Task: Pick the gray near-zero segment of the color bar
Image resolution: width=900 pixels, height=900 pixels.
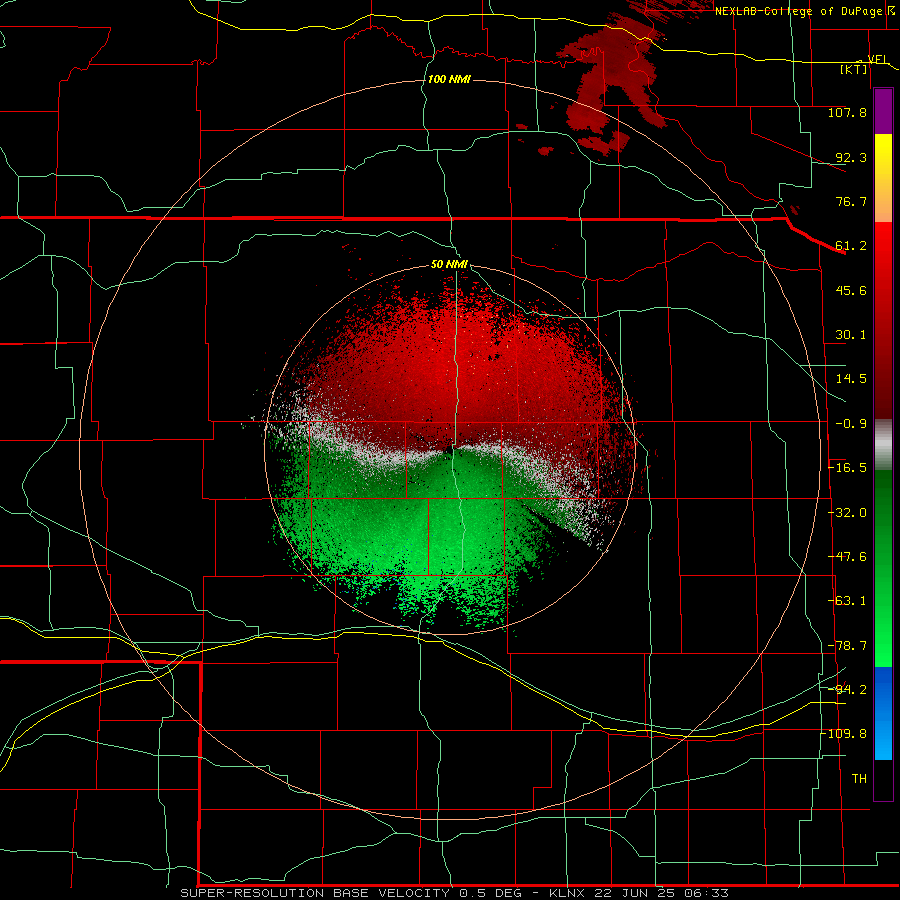Action: tap(883, 445)
